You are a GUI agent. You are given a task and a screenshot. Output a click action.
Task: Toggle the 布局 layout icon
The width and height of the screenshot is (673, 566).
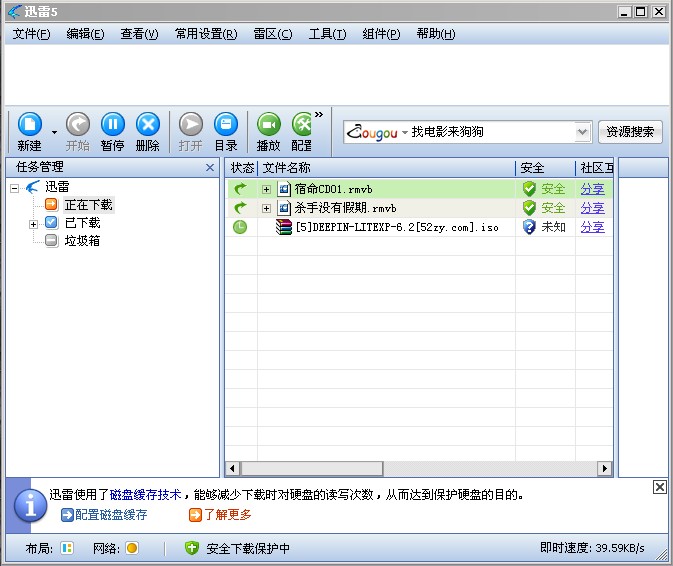[67, 548]
